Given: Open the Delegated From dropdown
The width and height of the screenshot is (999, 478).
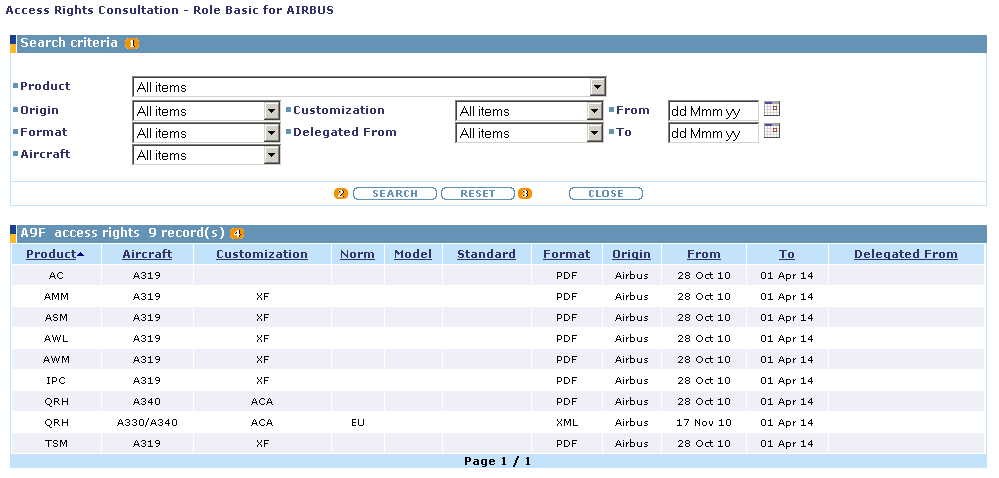Looking at the screenshot, I should (x=529, y=133).
